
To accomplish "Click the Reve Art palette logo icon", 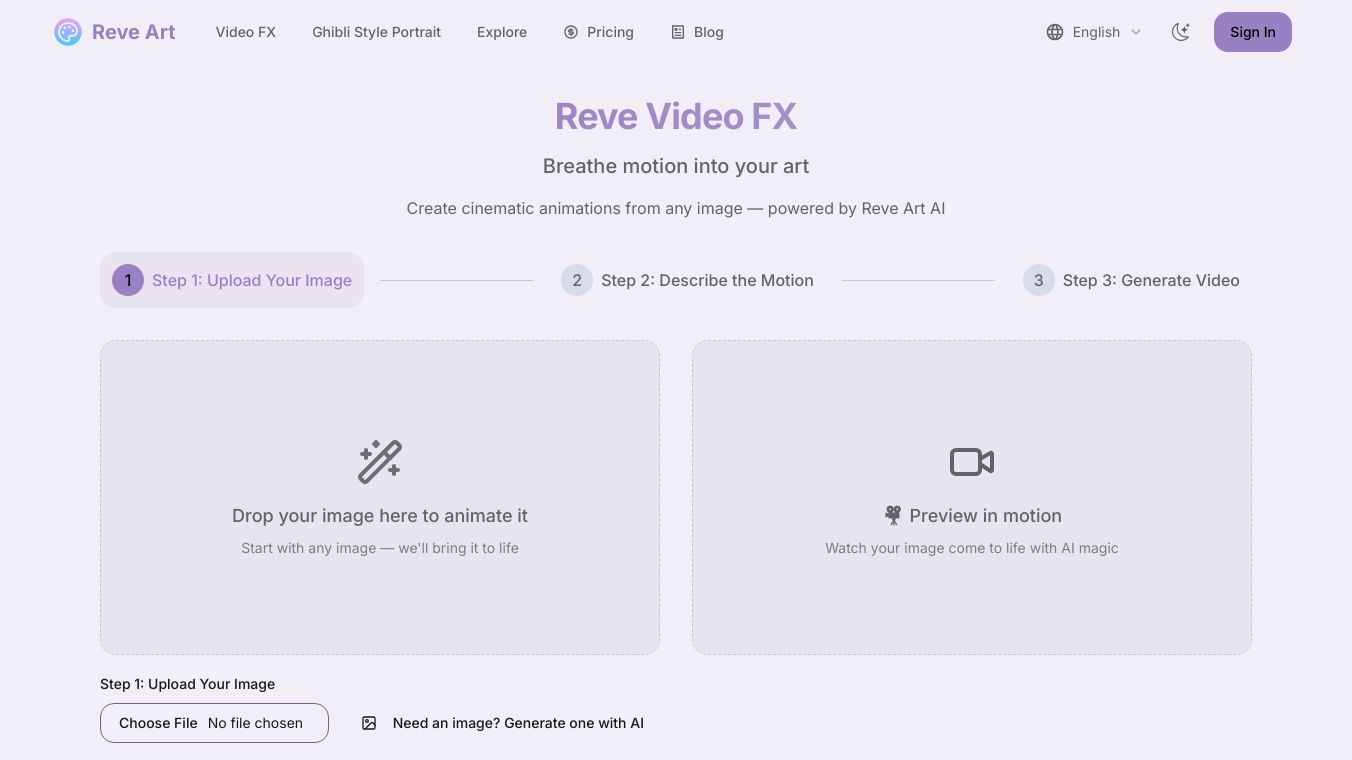I will 68,32.
